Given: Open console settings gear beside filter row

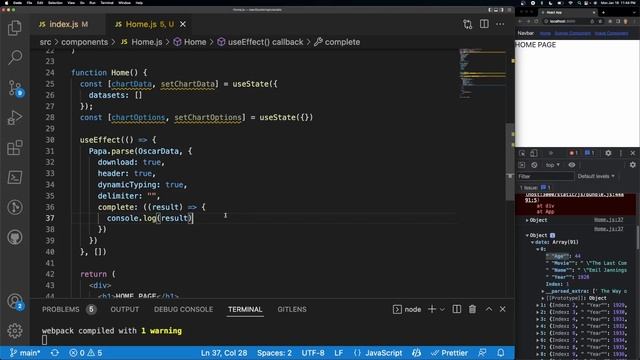Looking at the screenshot, I should coord(633,165).
